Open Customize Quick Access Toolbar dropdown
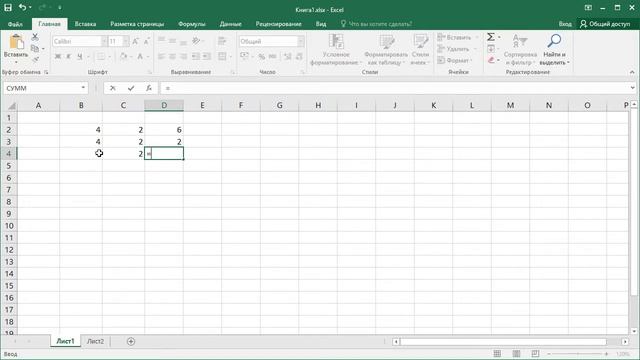The height and width of the screenshot is (360, 640). (60, 8)
